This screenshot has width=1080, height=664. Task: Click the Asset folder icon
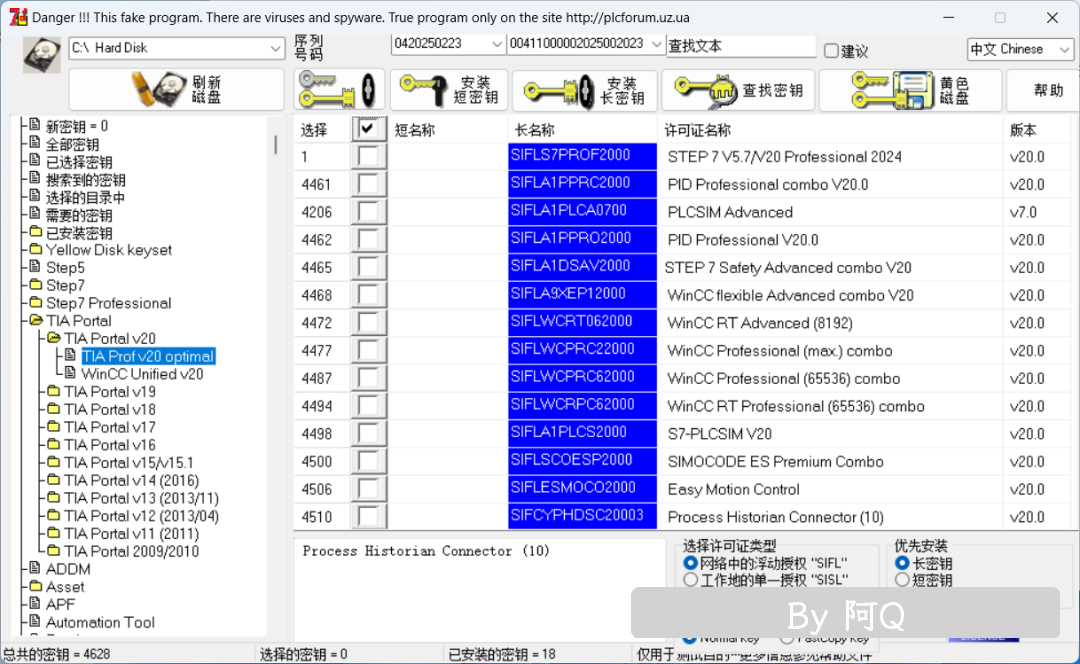(x=36, y=586)
